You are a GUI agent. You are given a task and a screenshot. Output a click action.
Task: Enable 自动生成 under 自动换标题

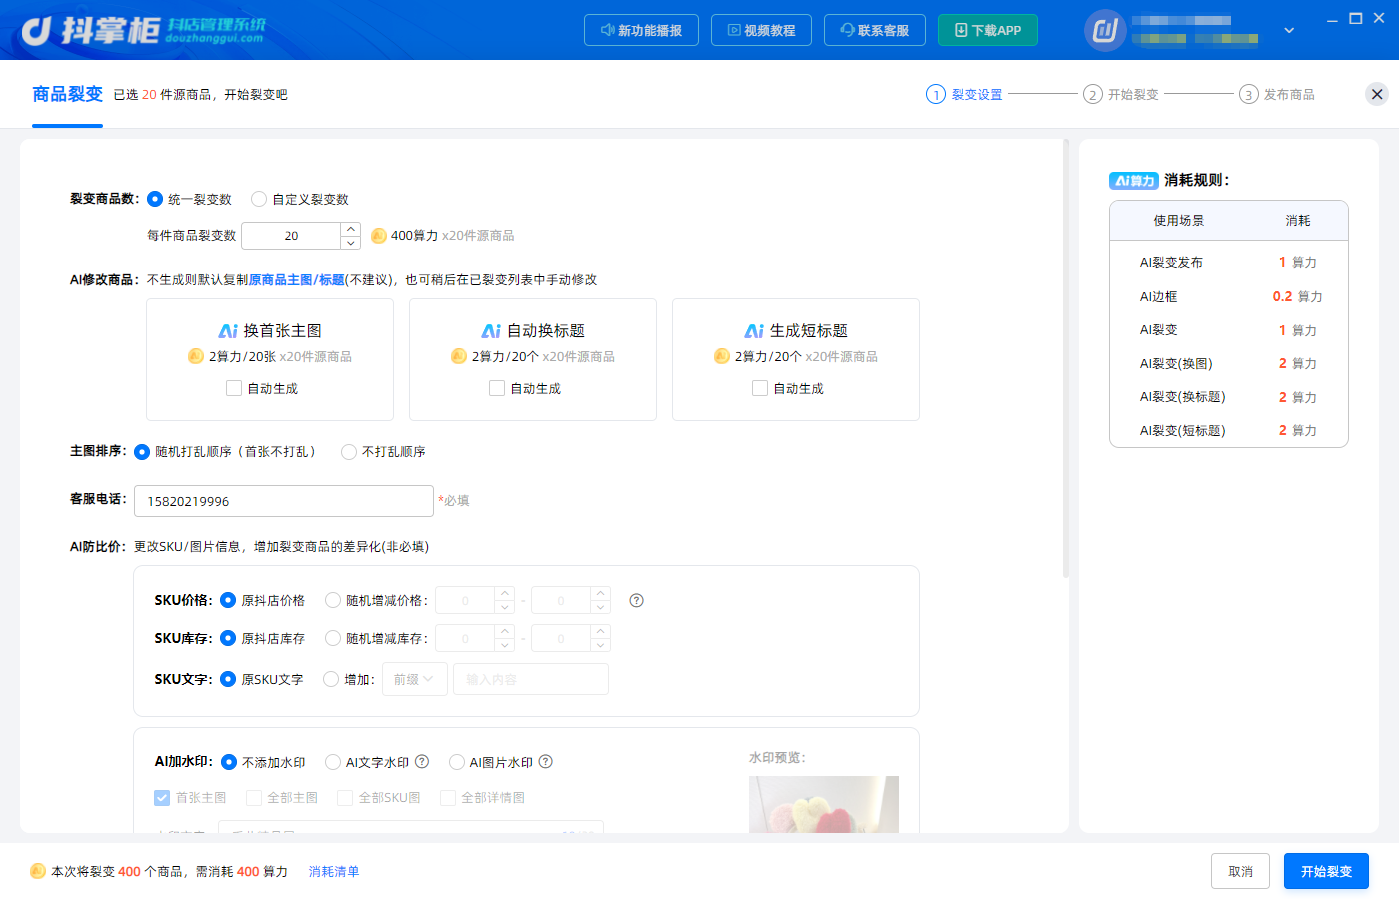[497, 388]
